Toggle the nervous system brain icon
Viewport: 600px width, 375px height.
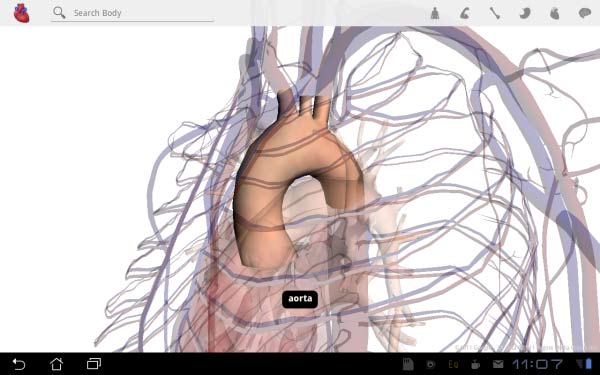click(585, 13)
